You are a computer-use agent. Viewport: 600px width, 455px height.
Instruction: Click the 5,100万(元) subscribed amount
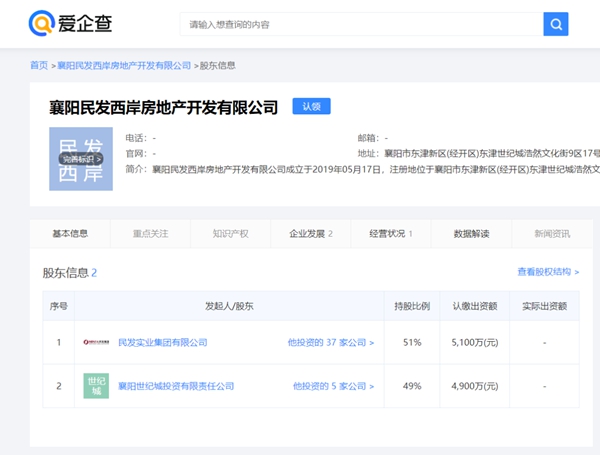(x=475, y=342)
